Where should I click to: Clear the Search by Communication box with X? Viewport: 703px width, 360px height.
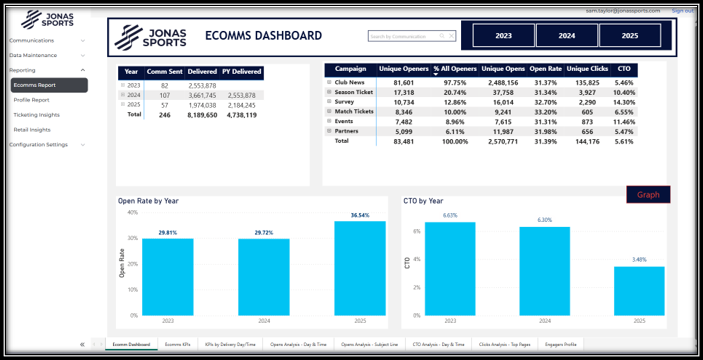(x=451, y=36)
